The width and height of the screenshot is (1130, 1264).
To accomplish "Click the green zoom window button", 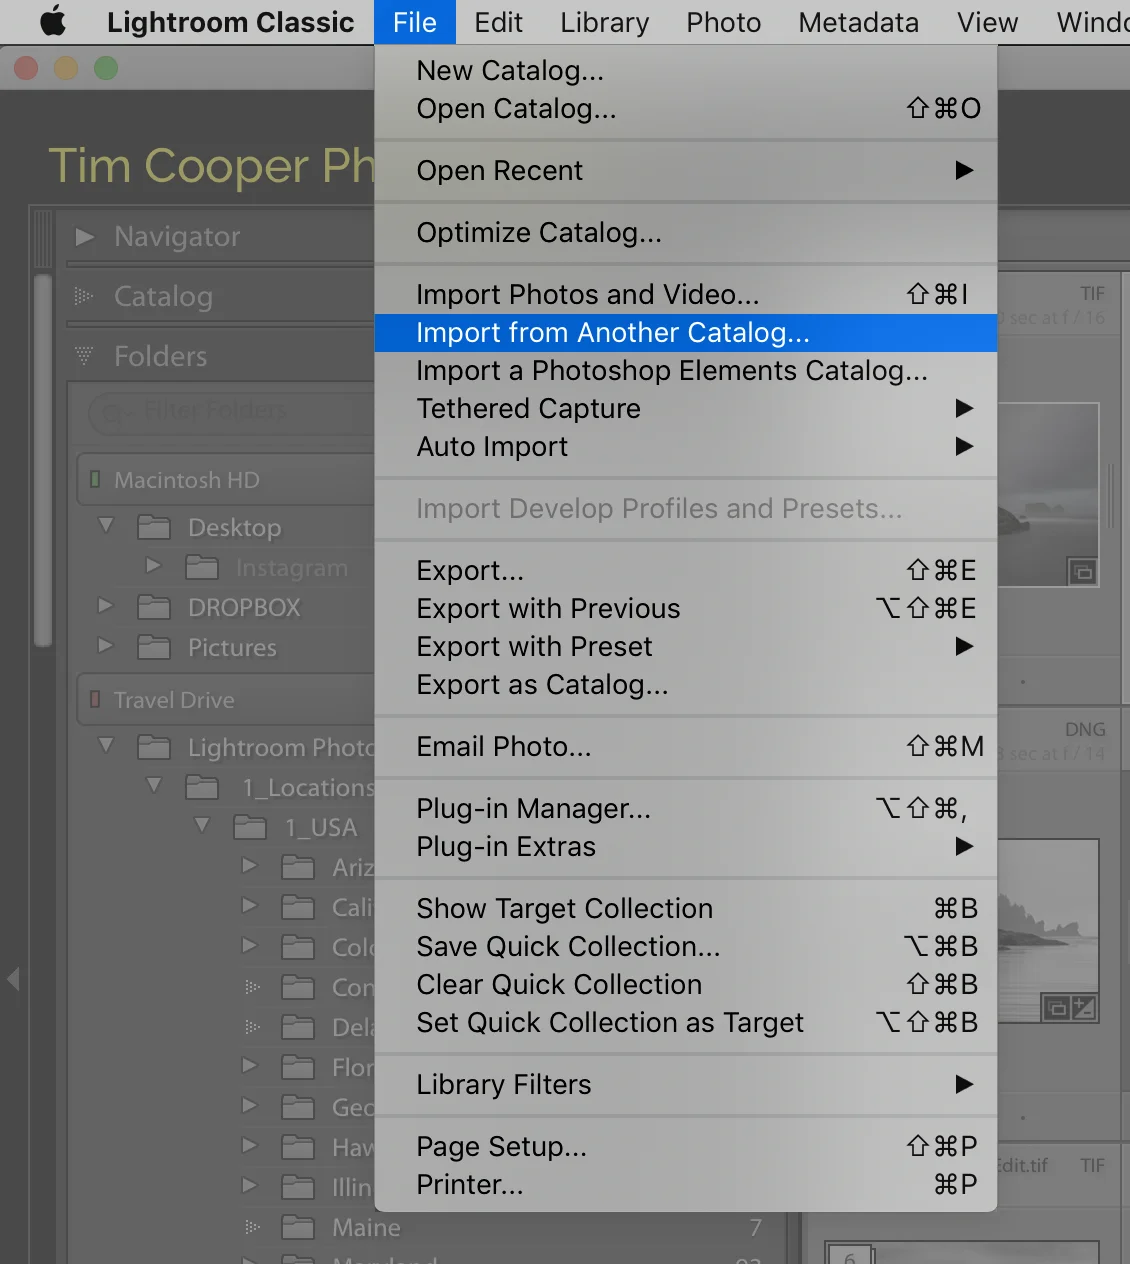I will [106, 68].
